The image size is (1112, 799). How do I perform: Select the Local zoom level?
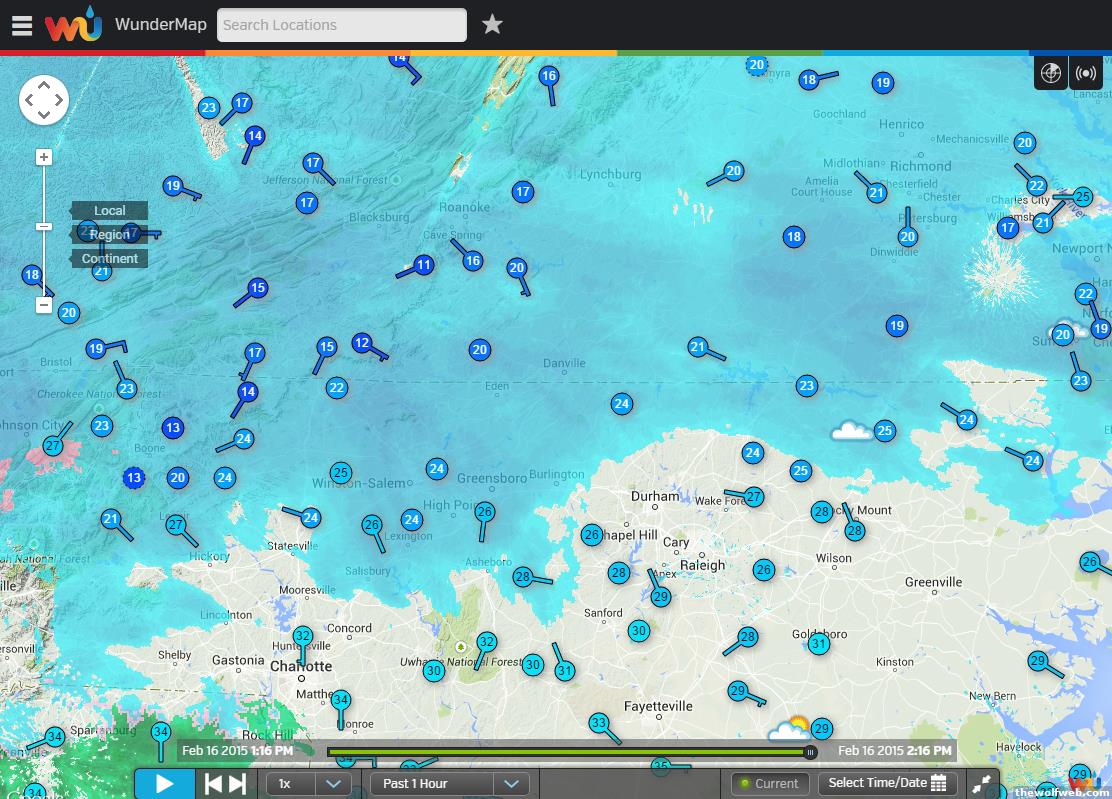pyautogui.click(x=109, y=211)
